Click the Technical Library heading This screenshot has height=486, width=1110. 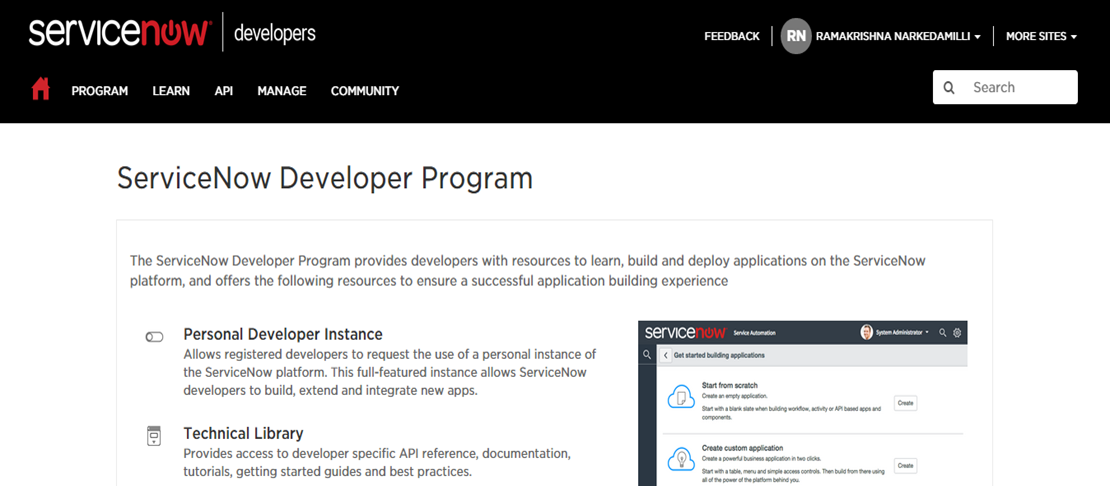point(244,433)
